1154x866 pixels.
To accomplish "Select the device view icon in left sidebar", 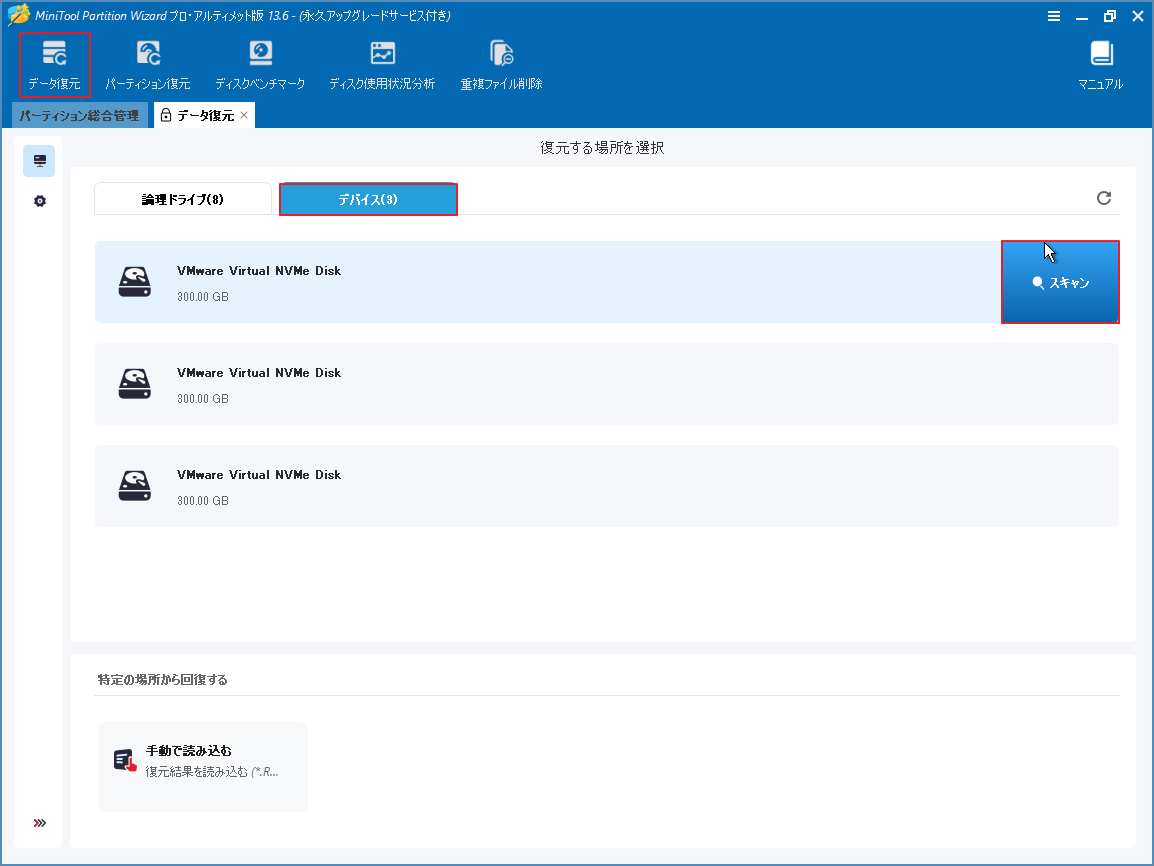I will pos(38,160).
